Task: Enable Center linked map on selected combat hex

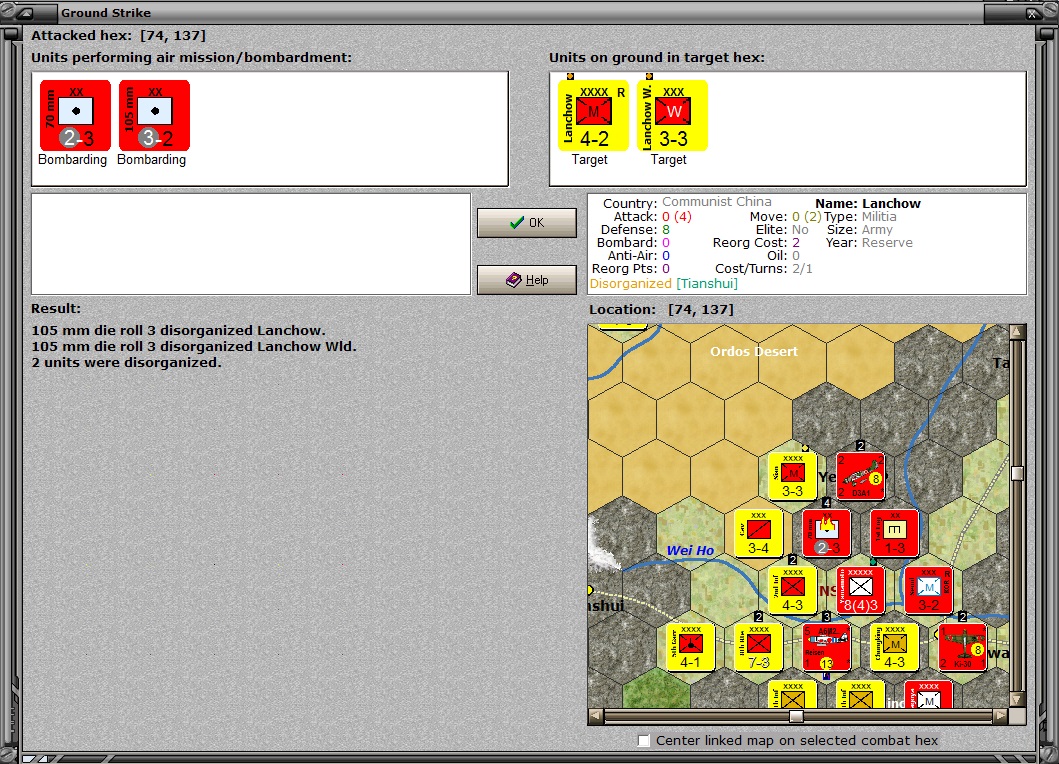Action: point(644,740)
